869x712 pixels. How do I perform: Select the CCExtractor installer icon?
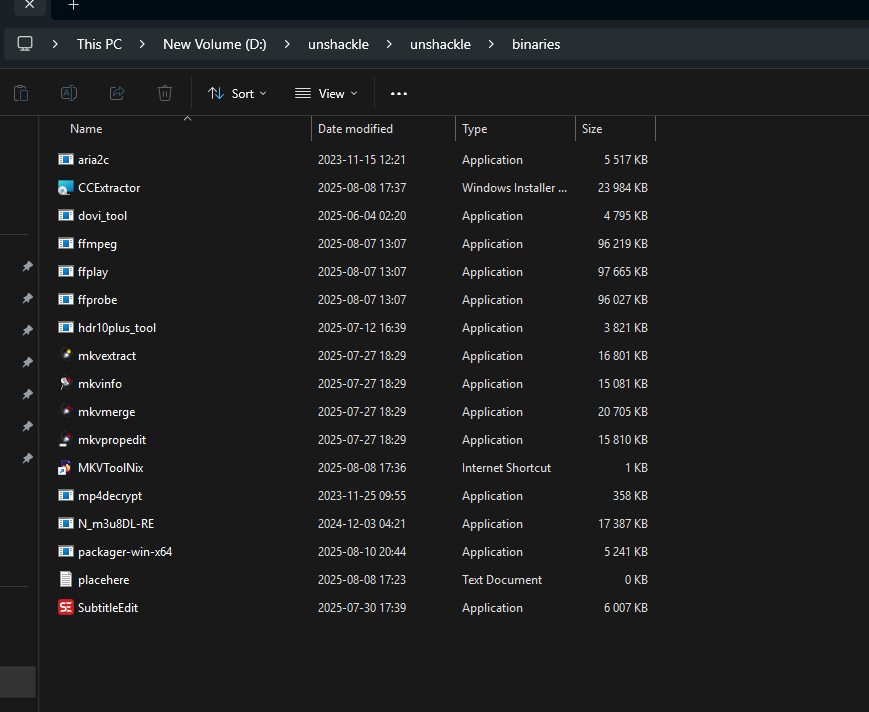66,188
